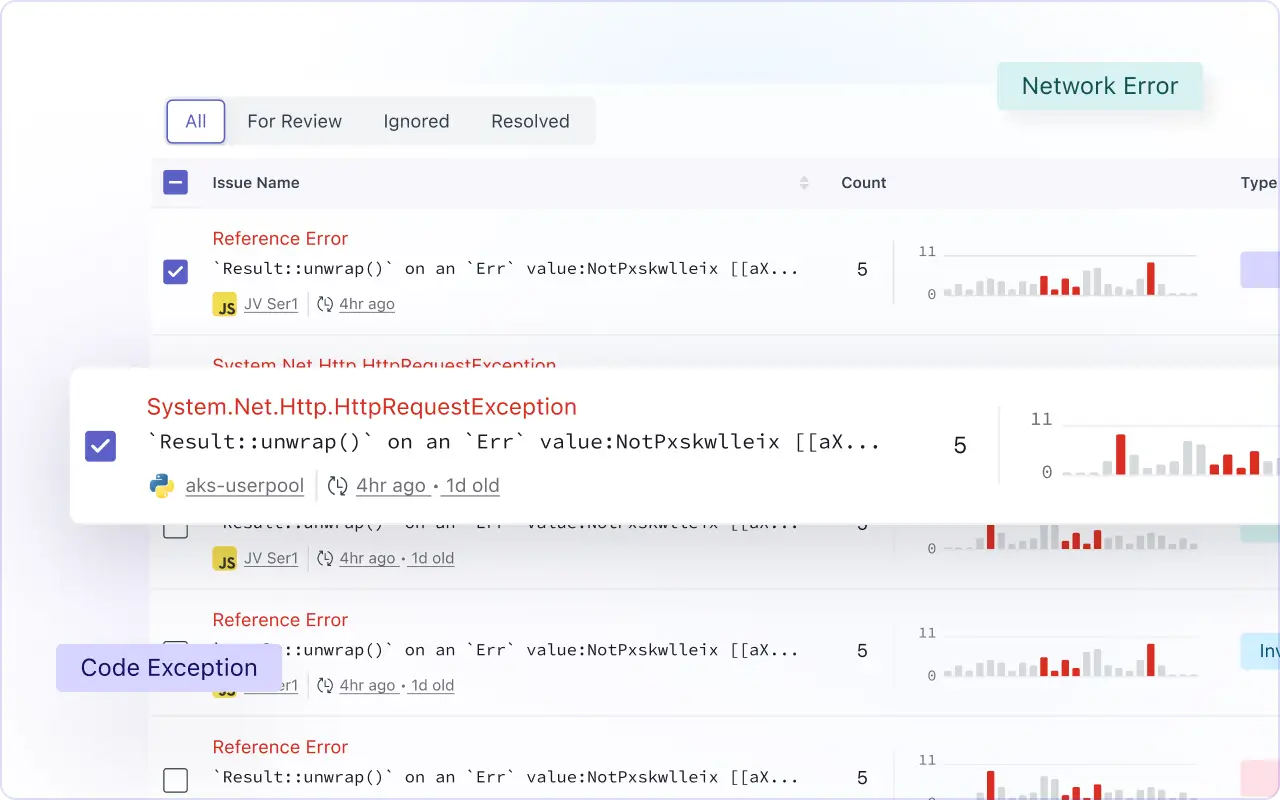Image resolution: width=1280 pixels, height=800 pixels.
Task: Open the Reference Error title above the '1d old' timestamp
Action: 280,620
